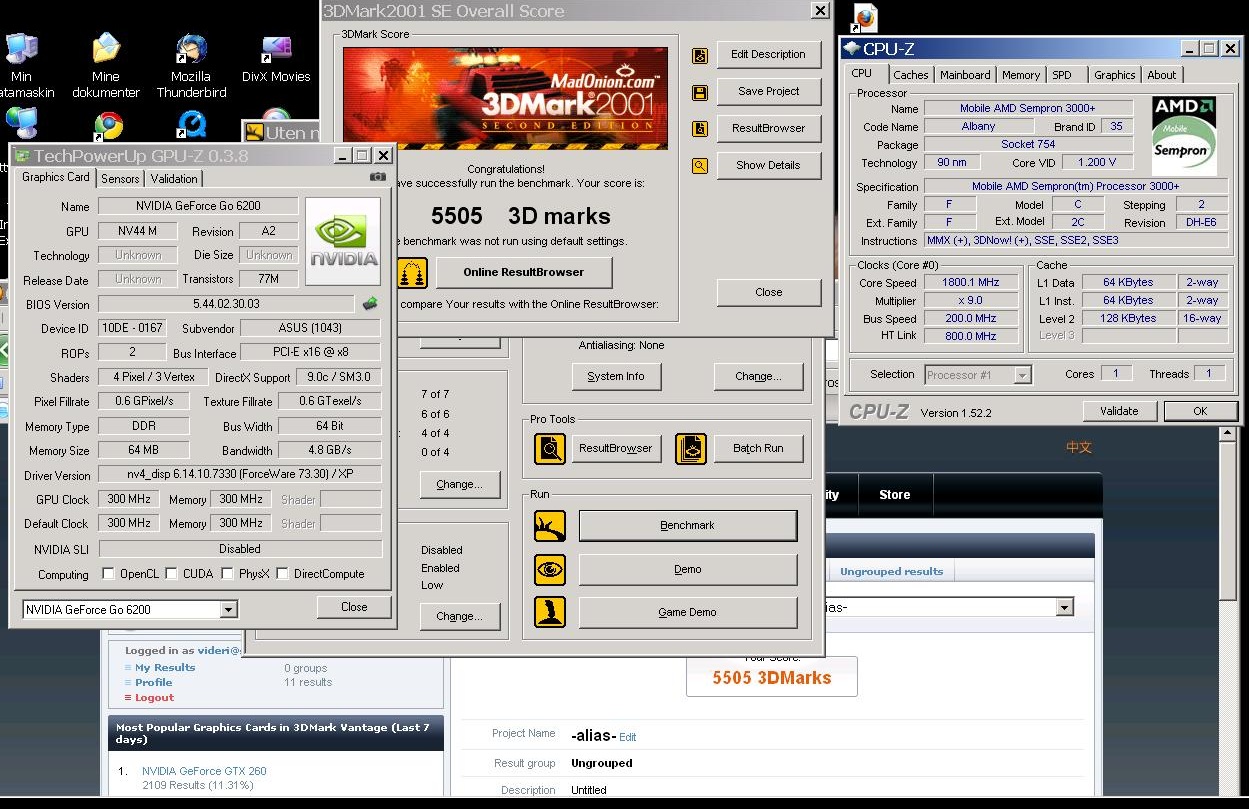The width and height of the screenshot is (1249, 809).
Task: Click the Validate button in CPU-Z
Action: coord(1119,411)
